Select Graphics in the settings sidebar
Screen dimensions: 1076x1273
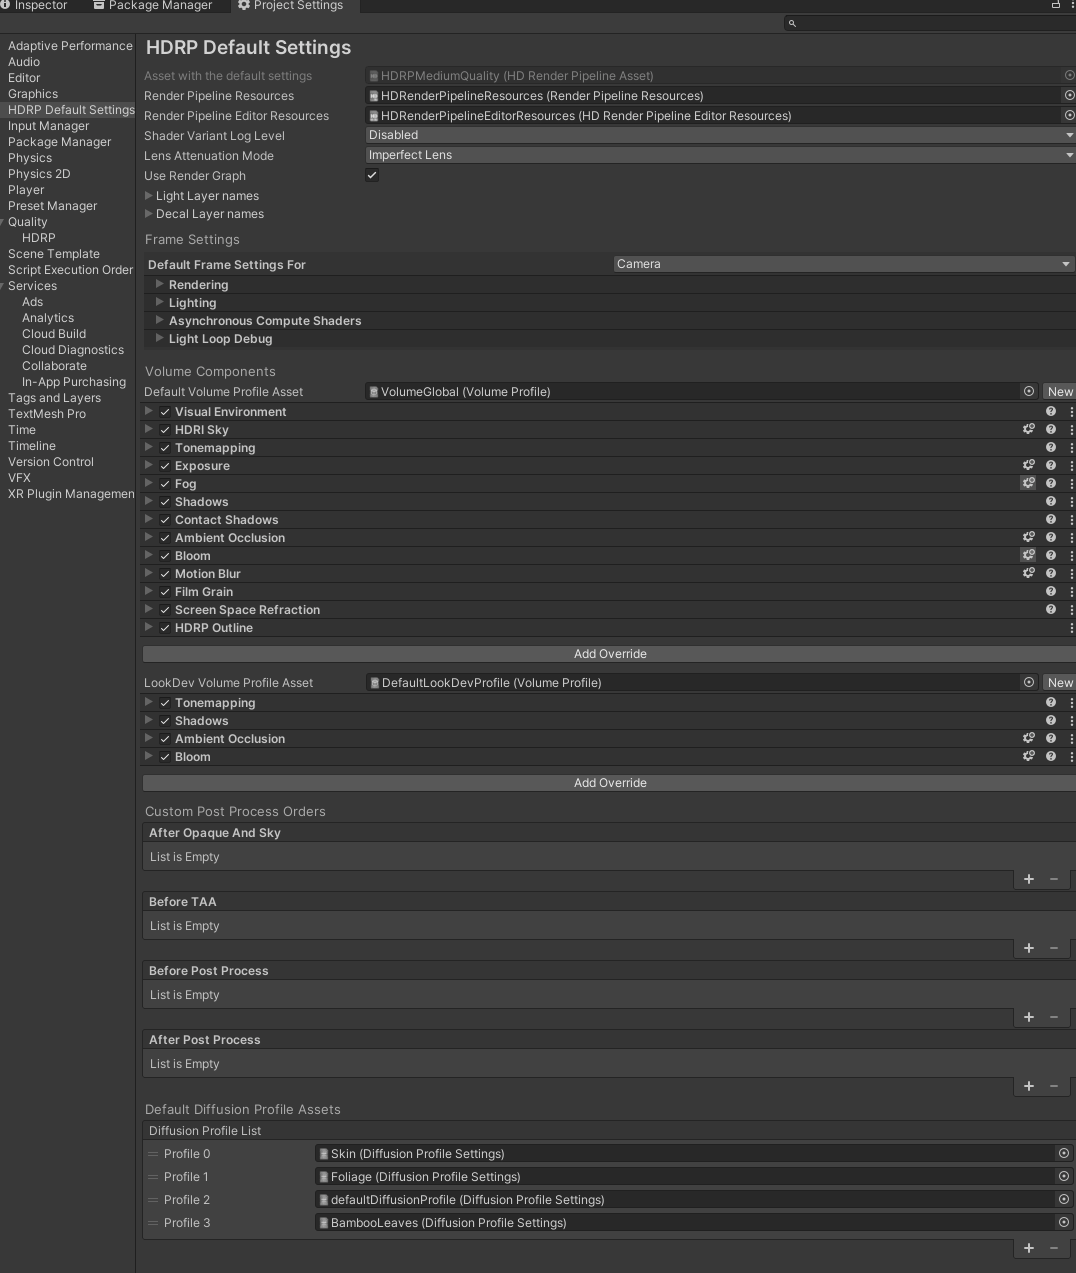tap(33, 93)
